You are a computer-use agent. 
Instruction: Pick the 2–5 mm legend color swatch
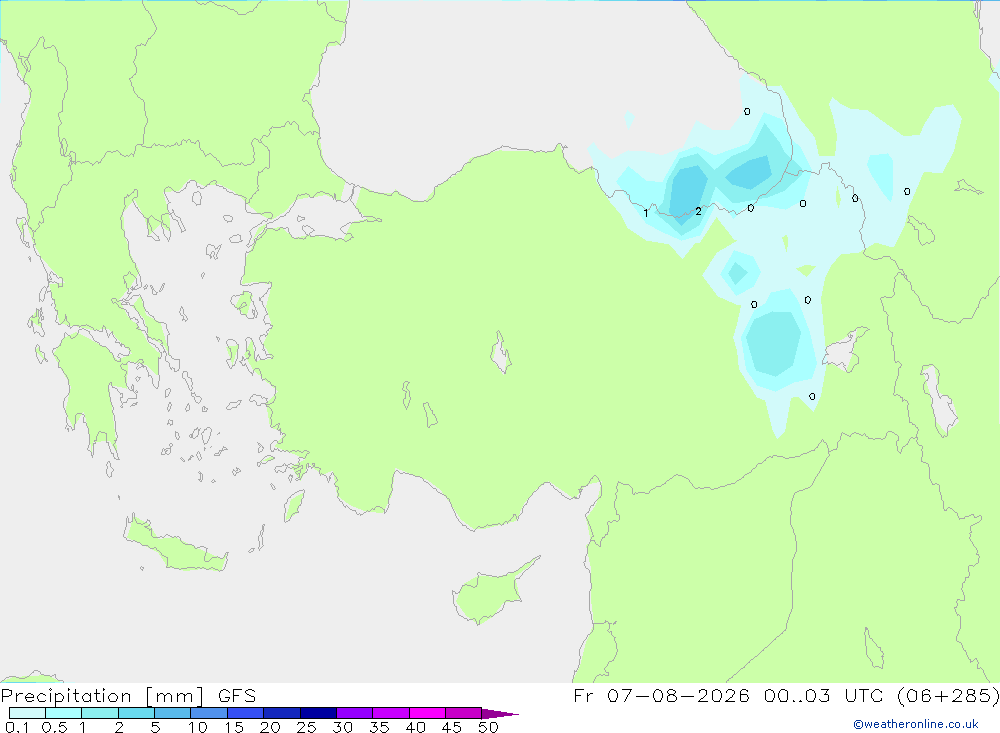[136, 713]
